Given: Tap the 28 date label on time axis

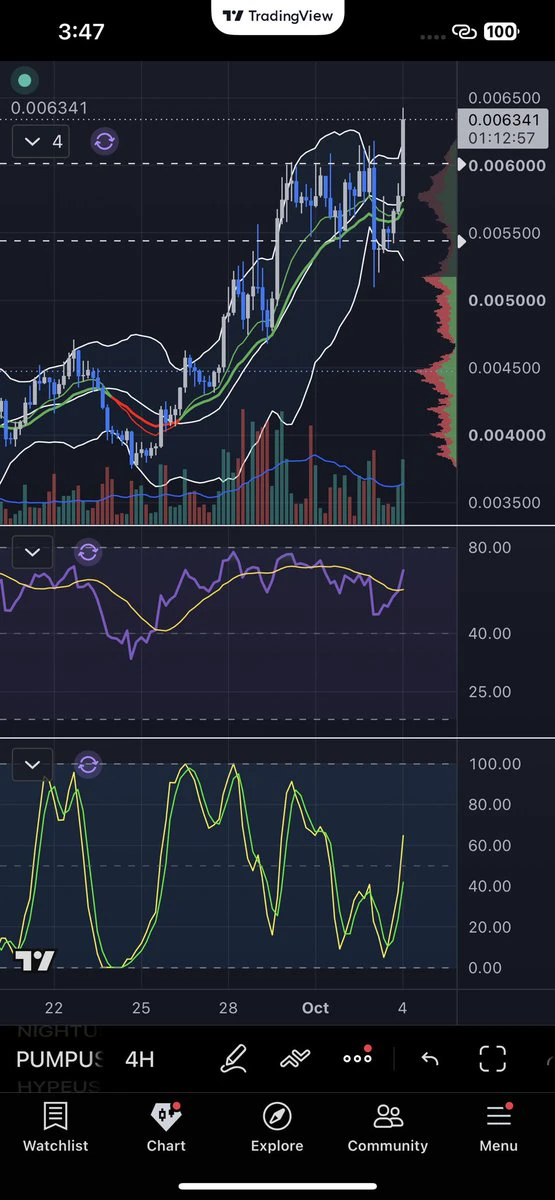Looking at the screenshot, I should coord(228,1008).
